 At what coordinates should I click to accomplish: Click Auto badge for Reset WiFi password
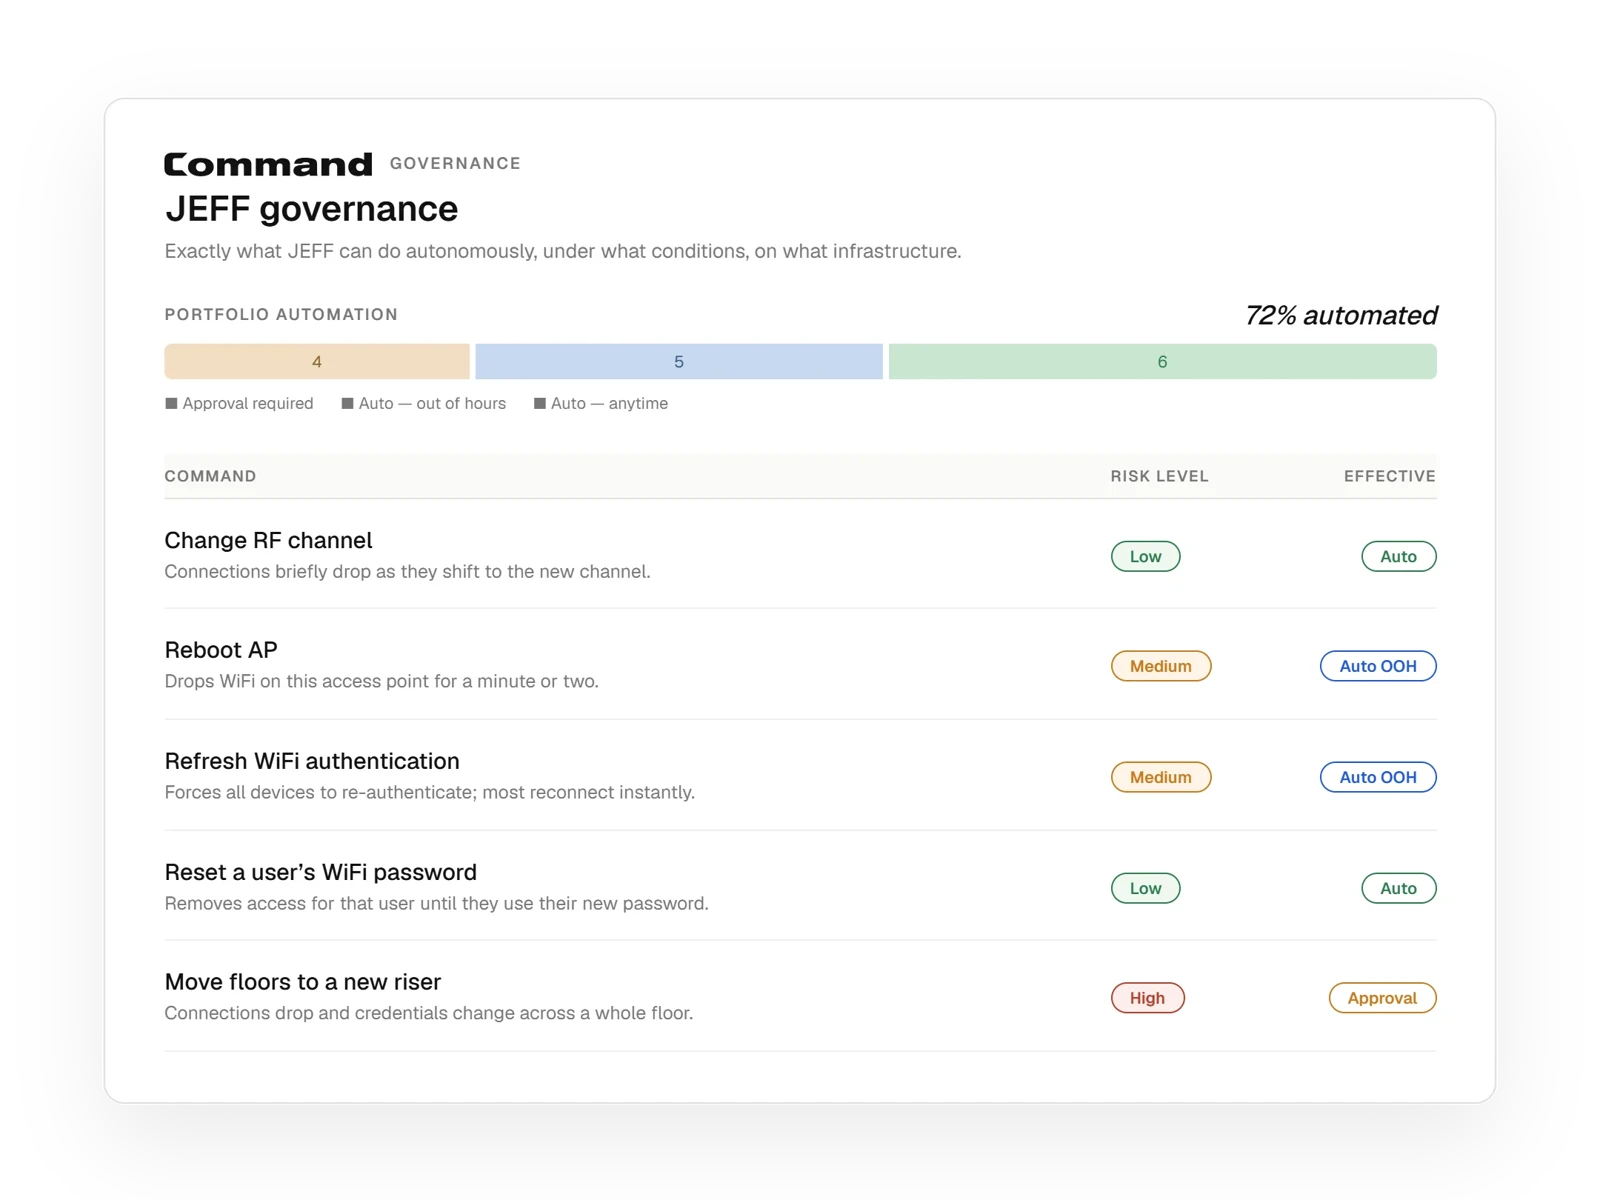(1398, 888)
